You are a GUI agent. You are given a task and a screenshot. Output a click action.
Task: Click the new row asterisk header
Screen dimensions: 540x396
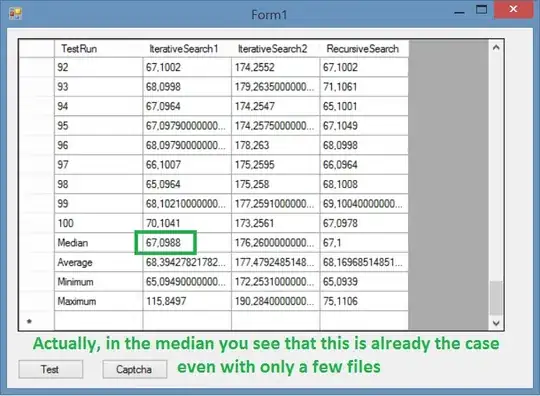[37, 321]
